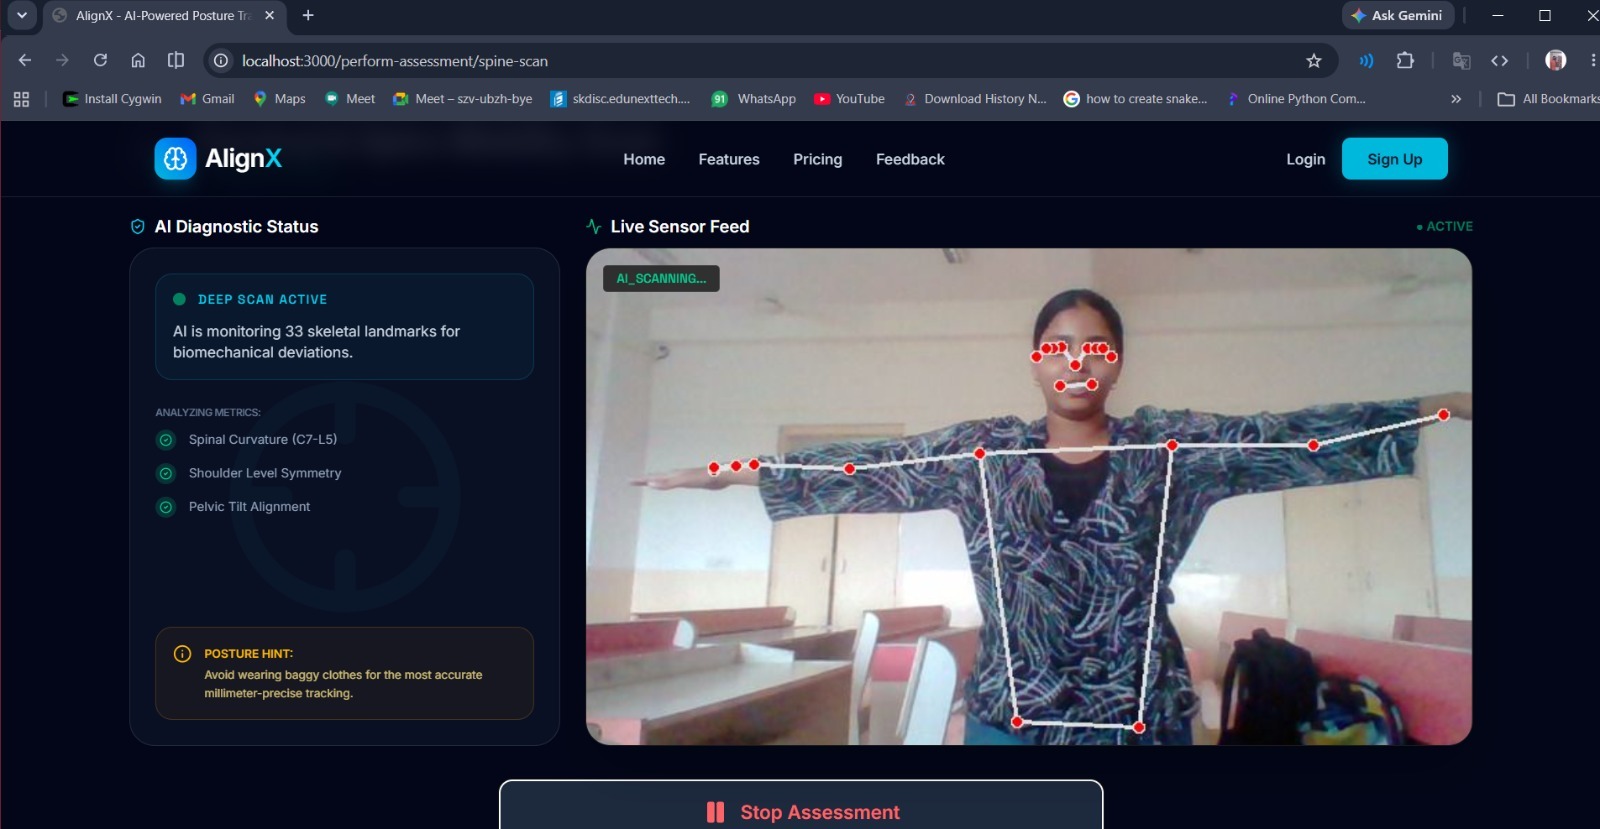Image resolution: width=1600 pixels, height=829 pixels.
Task: Open the Install Cygwin bookmark
Action: pos(112,99)
